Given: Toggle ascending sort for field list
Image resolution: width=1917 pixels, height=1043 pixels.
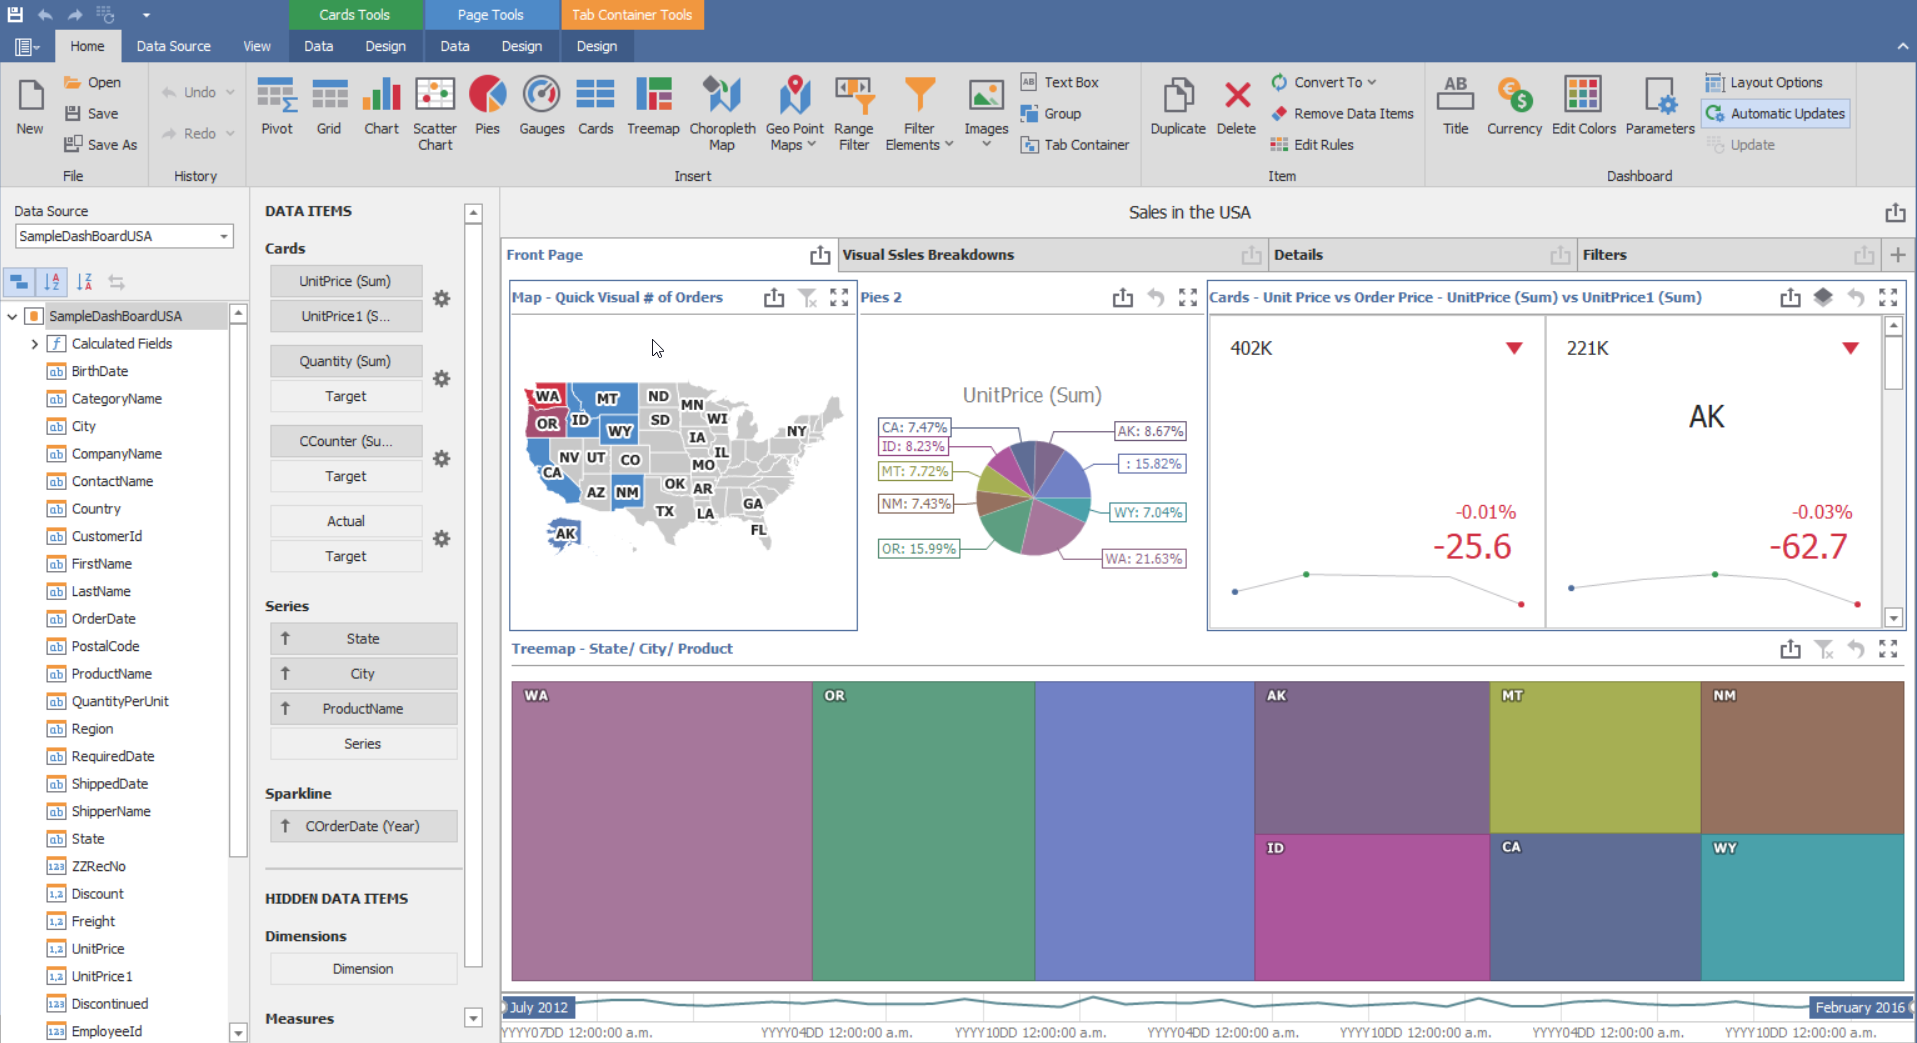Looking at the screenshot, I should tap(52, 282).
